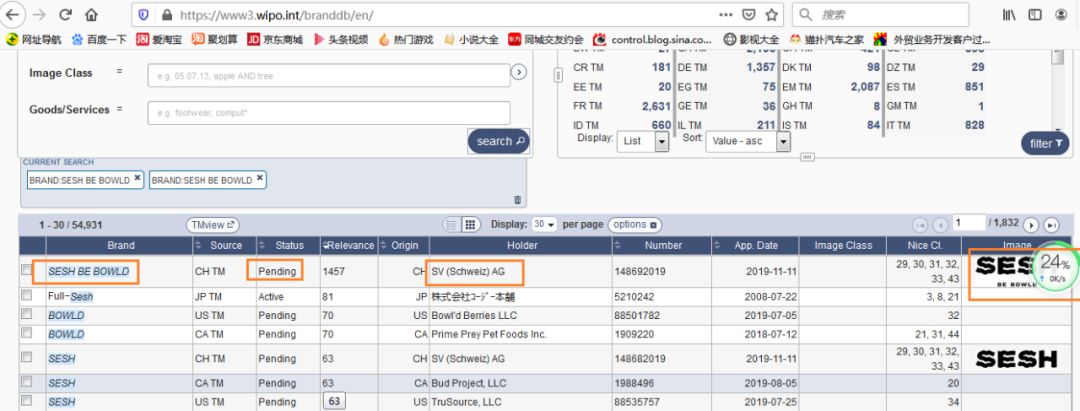This screenshot has width=1080, height=411.
Task: Check the TruSource, LLC row box
Action: 27,400
